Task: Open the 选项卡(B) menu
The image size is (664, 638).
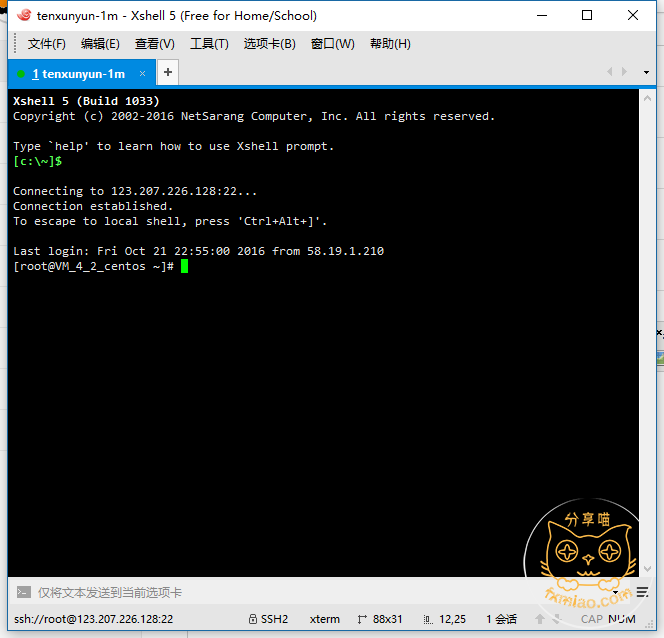Action: [x=269, y=44]
